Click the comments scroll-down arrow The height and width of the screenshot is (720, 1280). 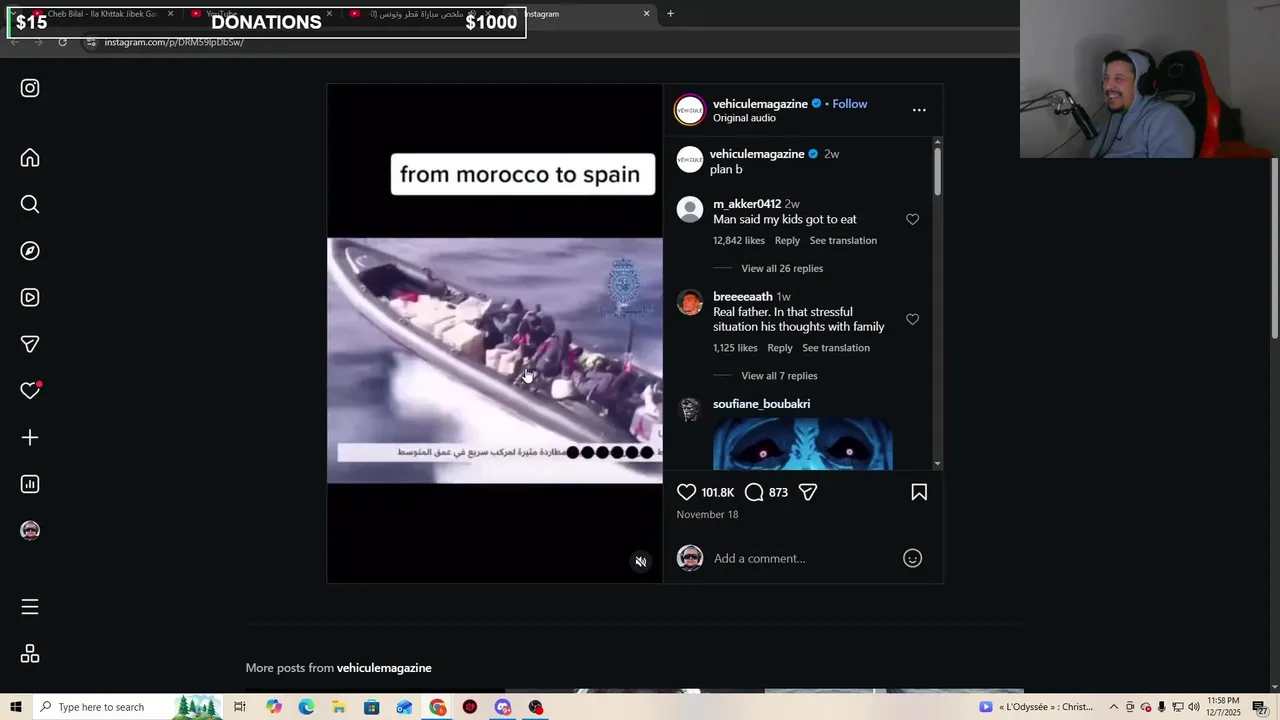click(x=937, y=463)
